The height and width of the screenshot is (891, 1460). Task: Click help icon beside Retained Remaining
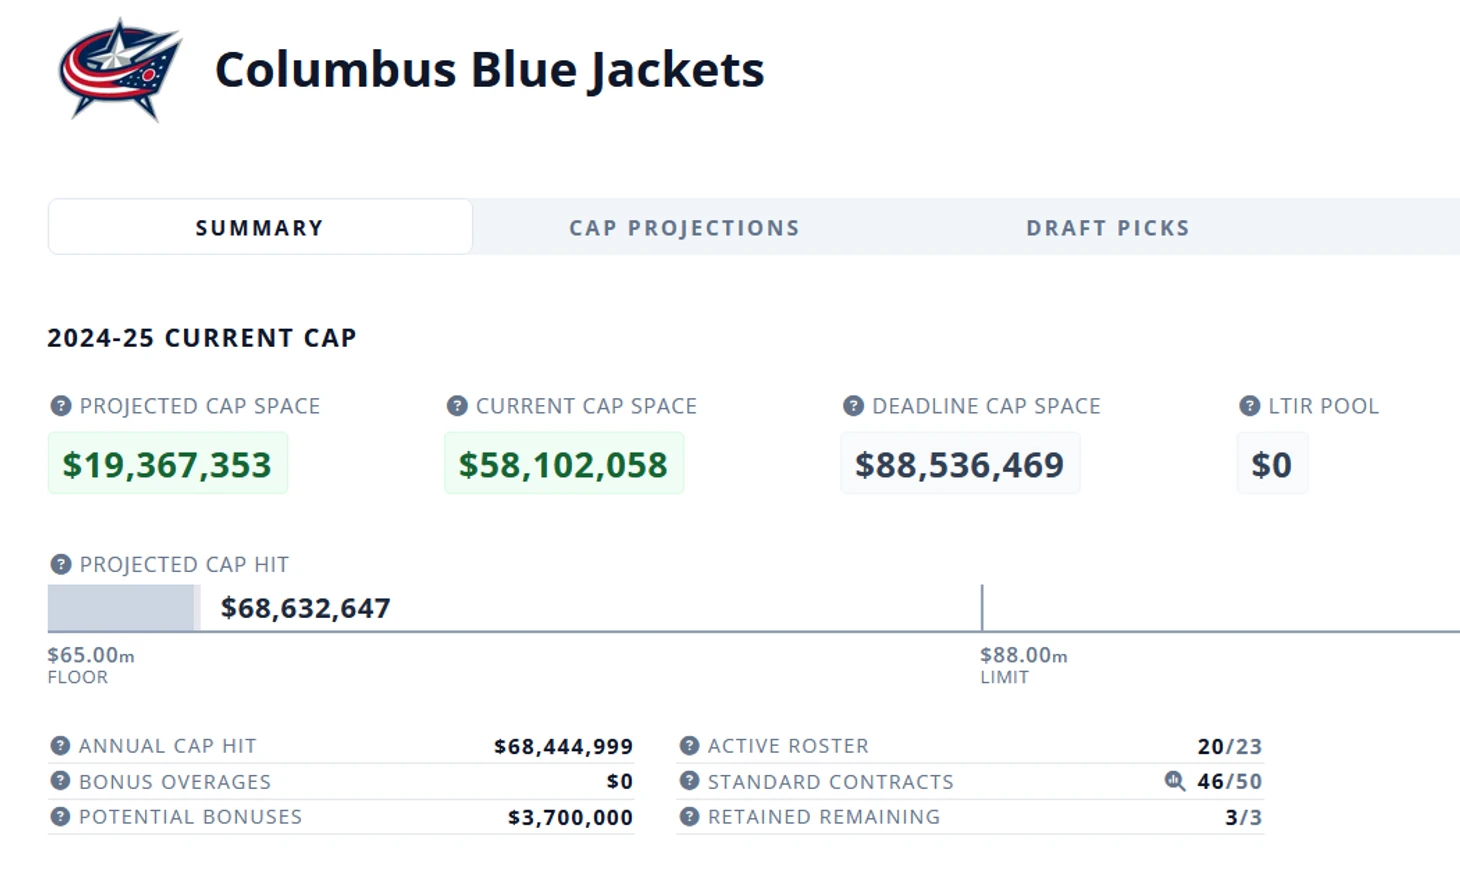(x=689, y=817)
